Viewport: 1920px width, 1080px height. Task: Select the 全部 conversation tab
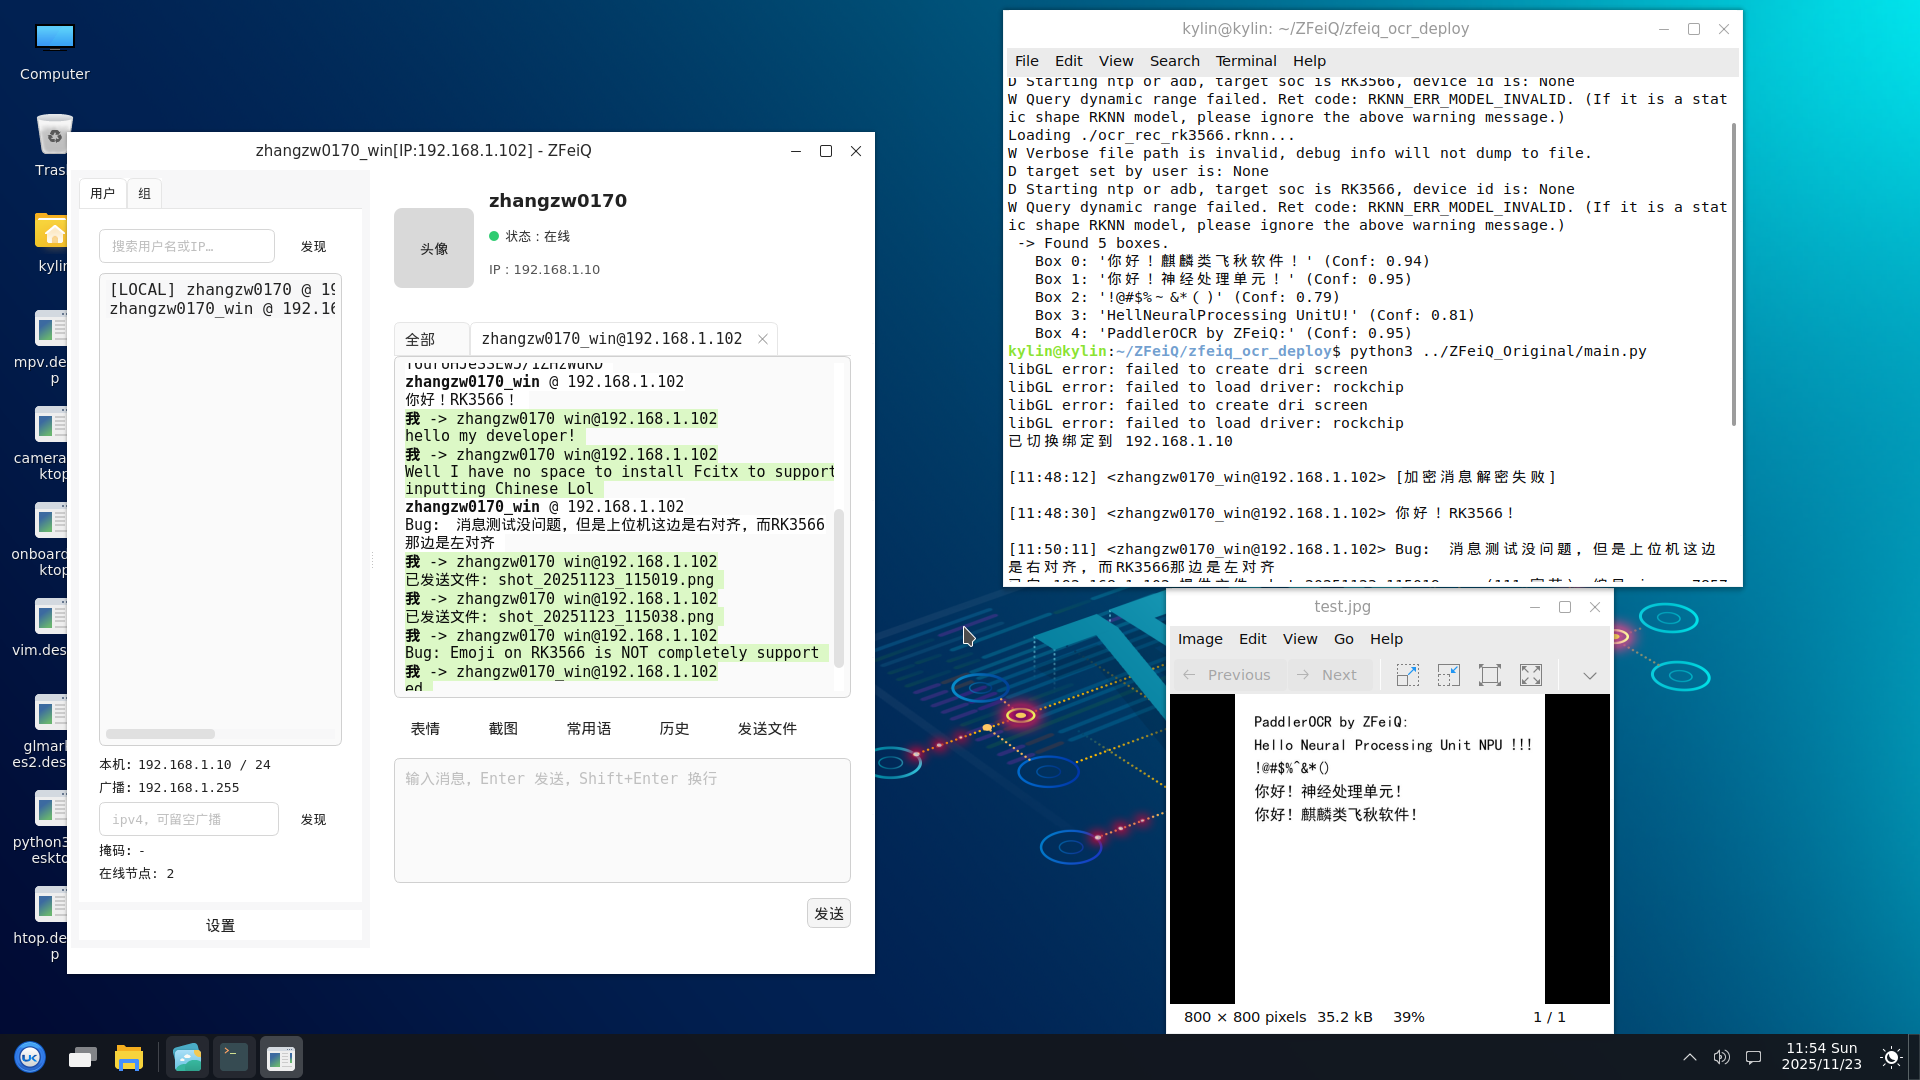click(x=420, y=339)
